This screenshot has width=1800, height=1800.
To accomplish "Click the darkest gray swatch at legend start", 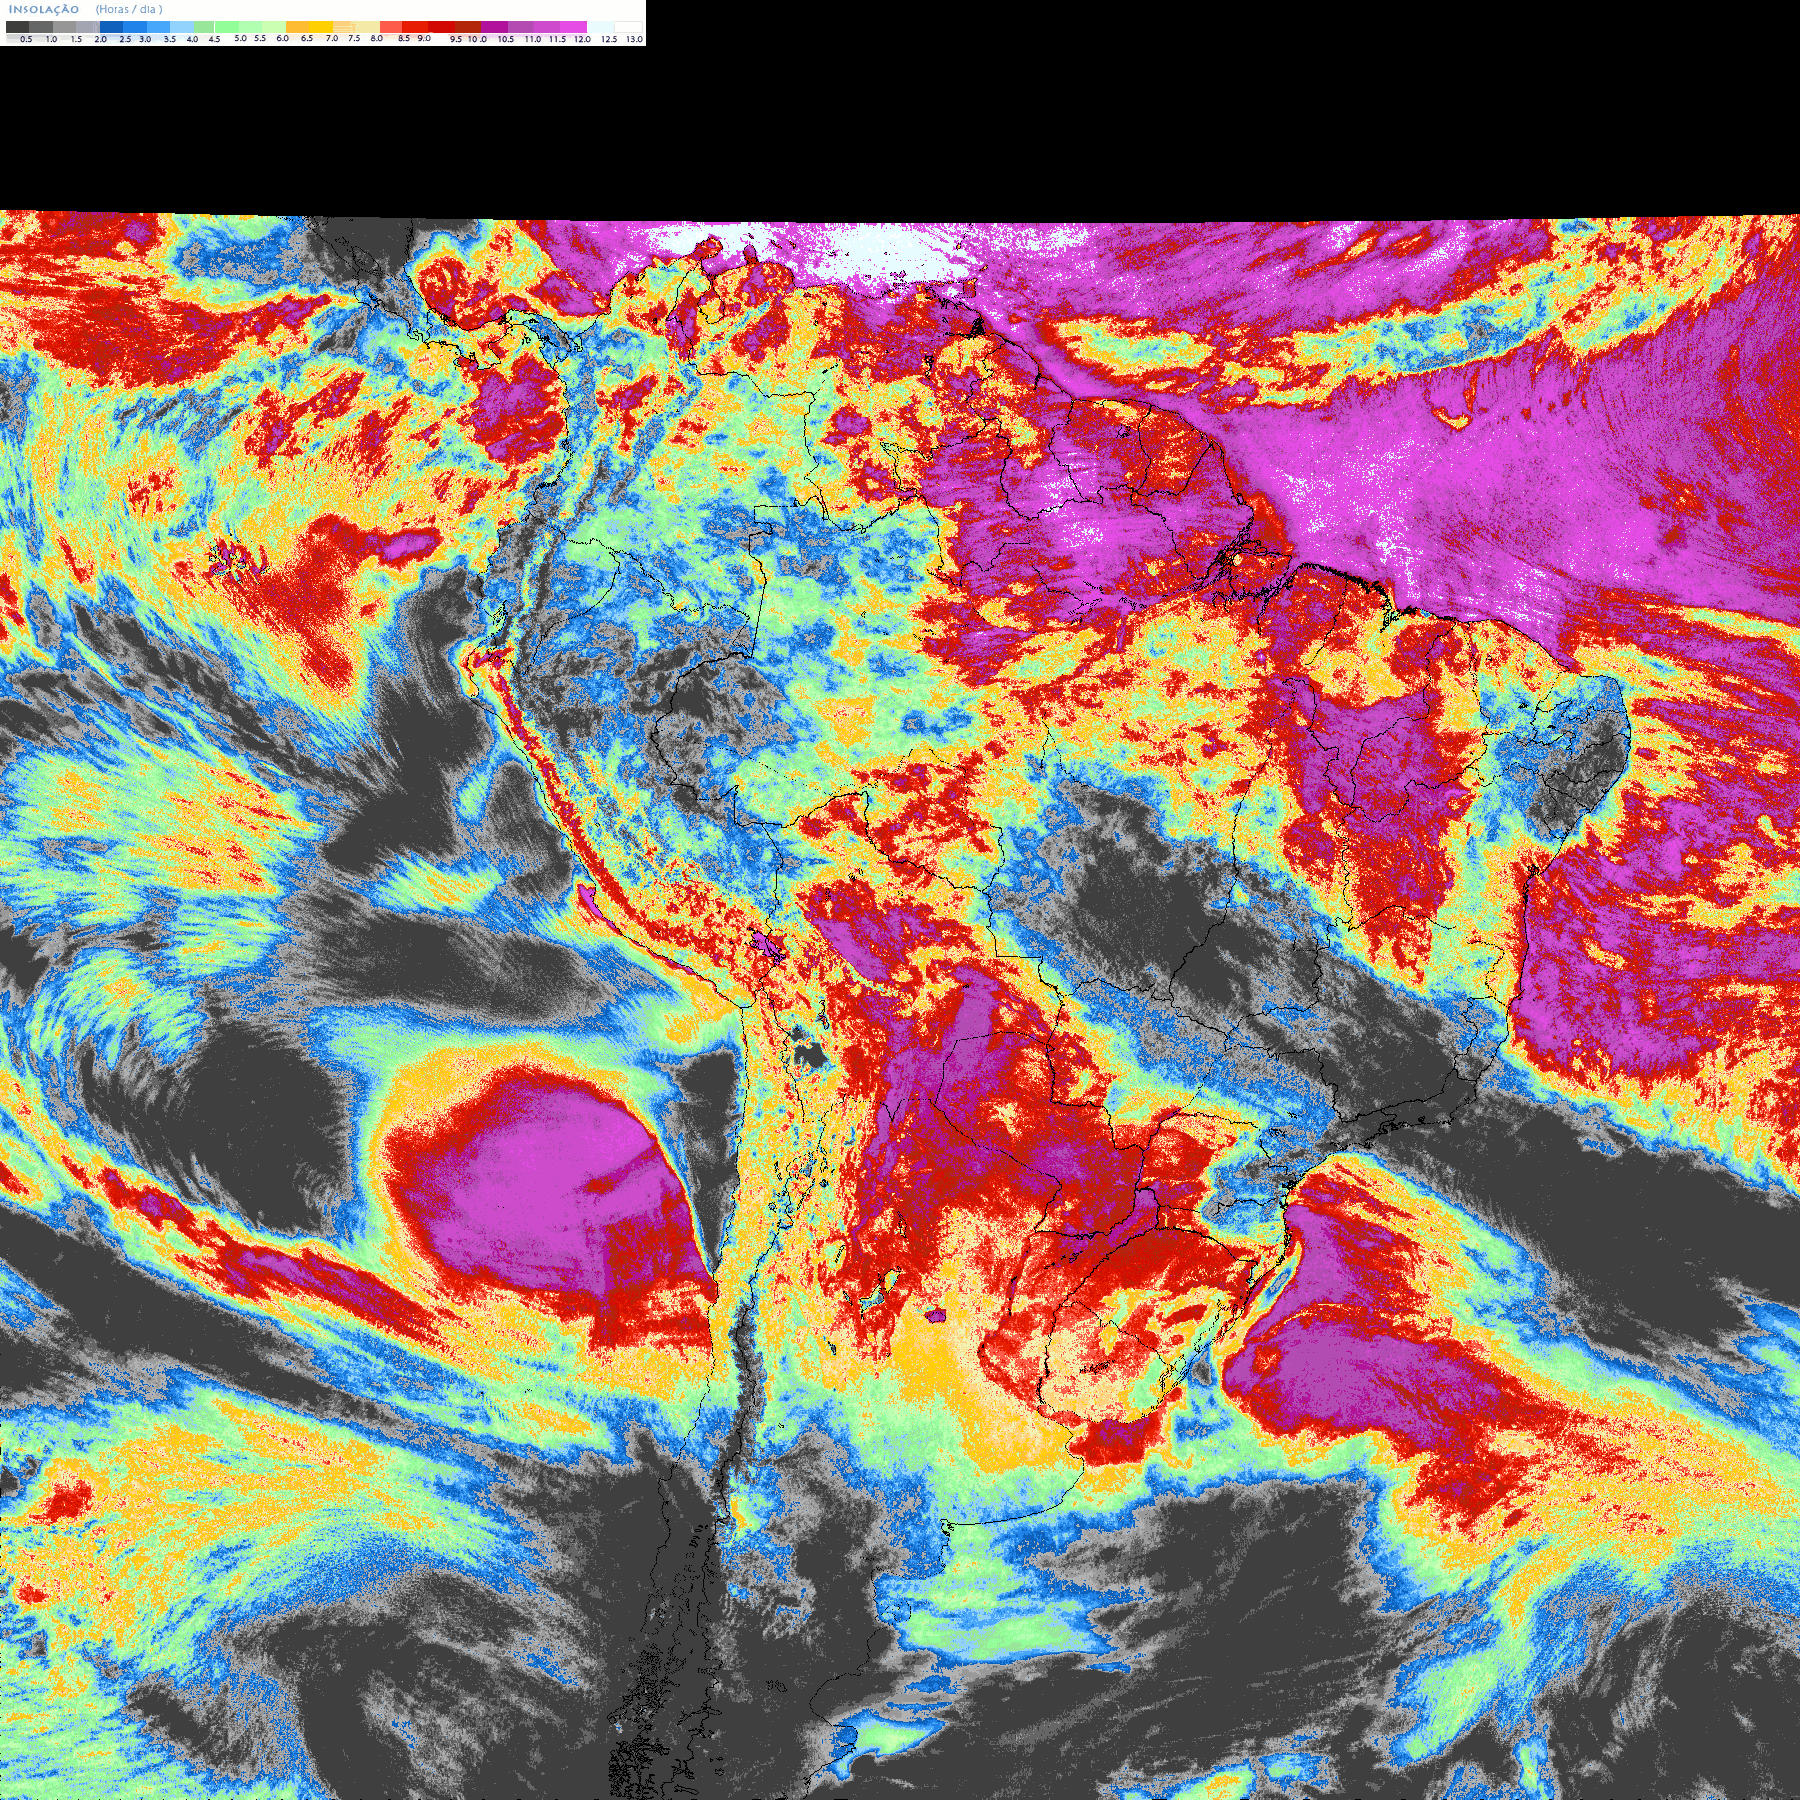I will (x=17, y=27).
